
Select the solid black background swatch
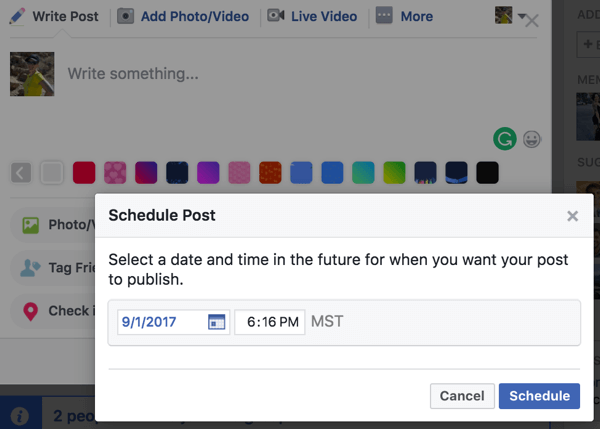coord(487,173)
